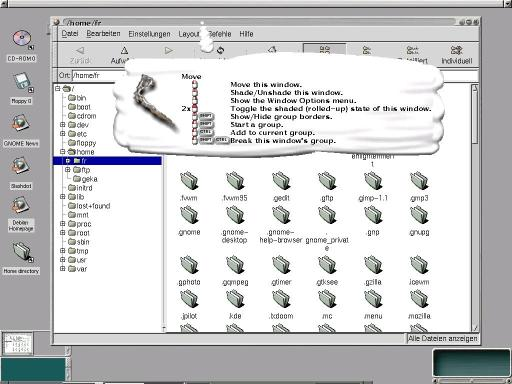Open the Home directory desktop icon
The height and width of the screenshot is (384, 512).
click(23, 252)
